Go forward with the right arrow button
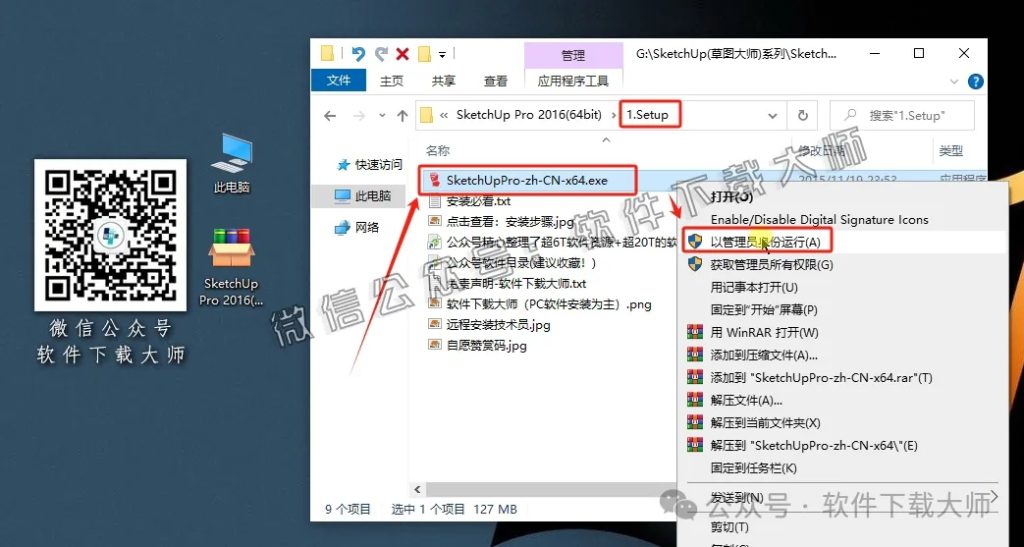Screen dimensions: 1024x547 click(359, 116)
